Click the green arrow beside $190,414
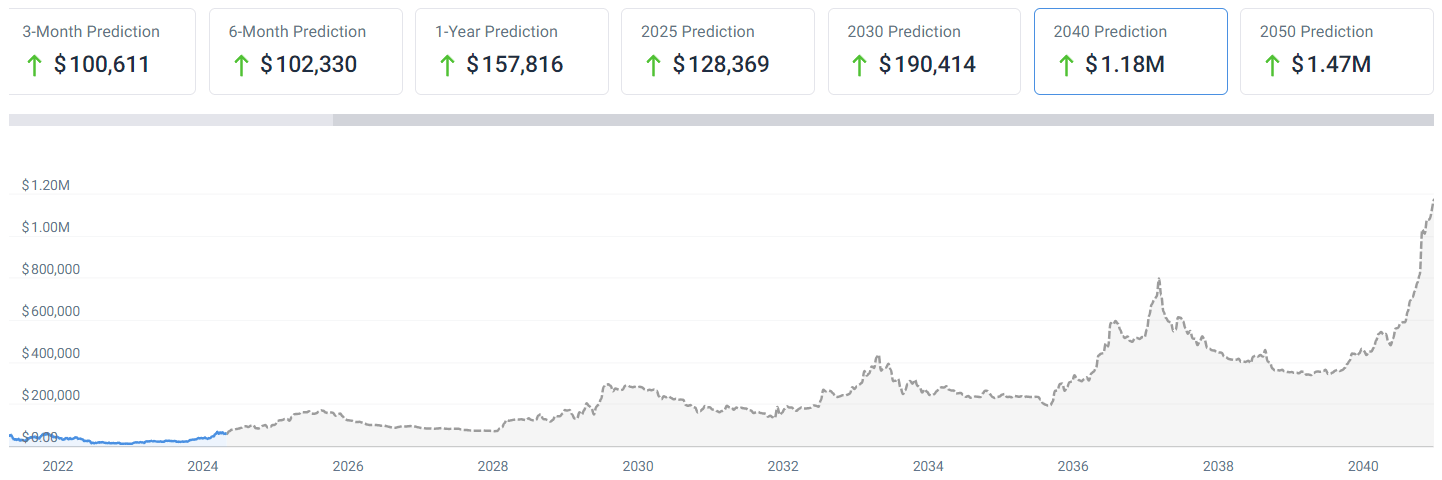 coord(859,66)
